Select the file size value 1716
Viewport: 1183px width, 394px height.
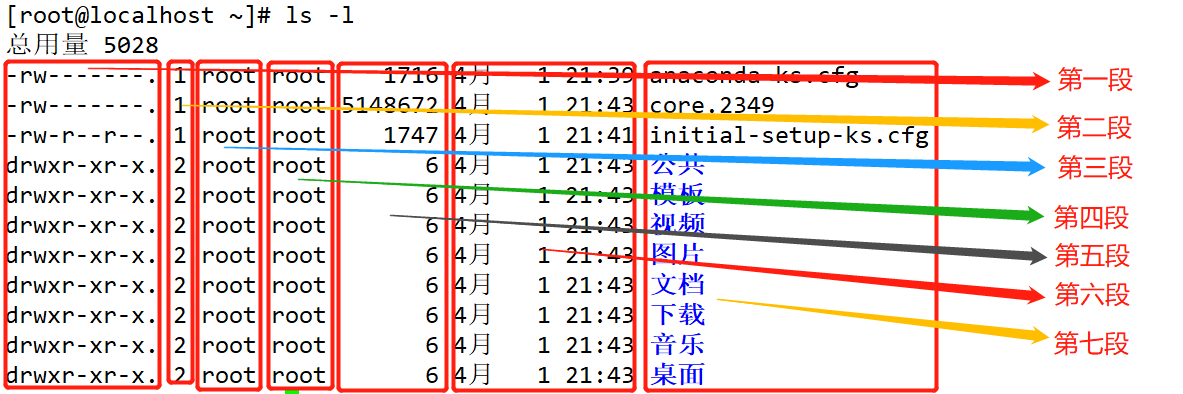[x=410, y=75]
